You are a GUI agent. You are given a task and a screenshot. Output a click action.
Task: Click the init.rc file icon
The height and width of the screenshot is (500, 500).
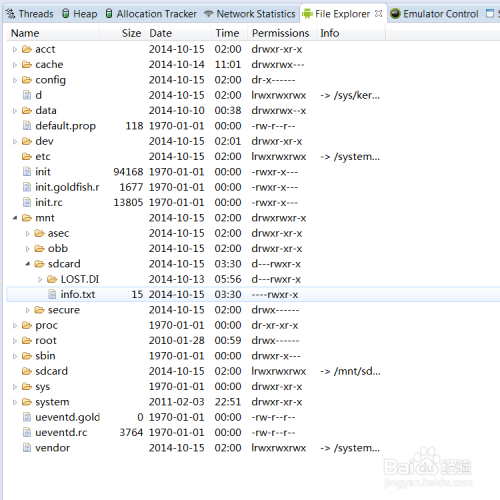pos(27,202)
